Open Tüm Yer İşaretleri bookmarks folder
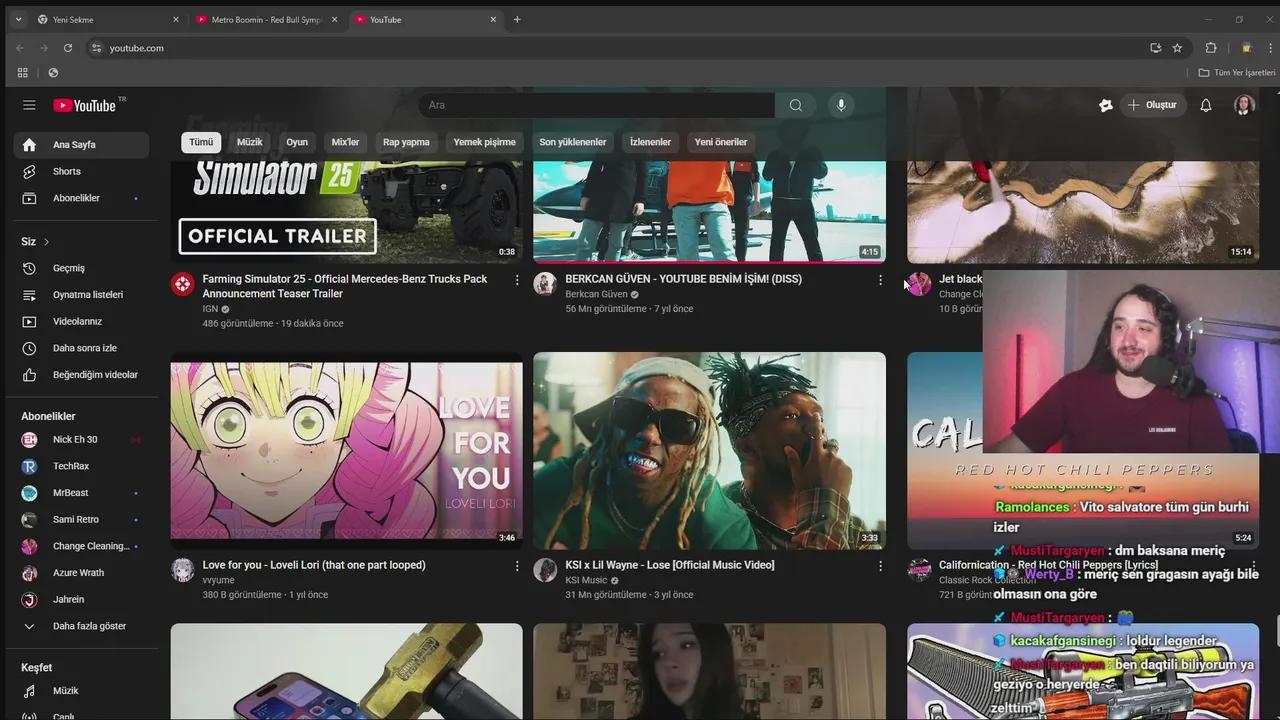1280x720 pixels. (1237, 73)
